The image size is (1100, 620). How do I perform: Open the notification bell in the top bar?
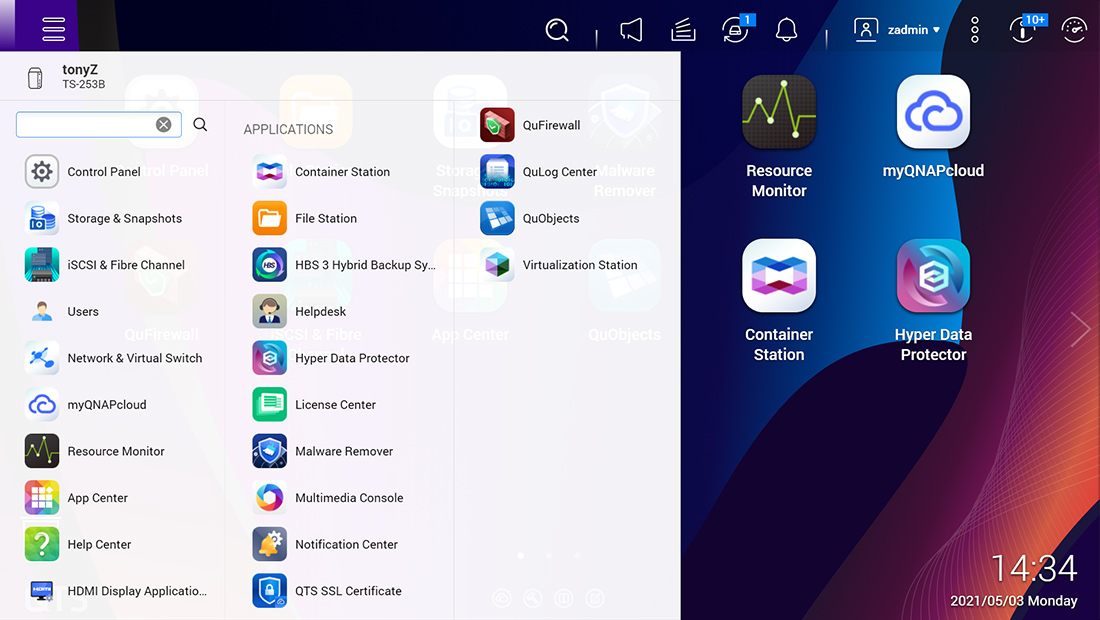click(786, 29)
